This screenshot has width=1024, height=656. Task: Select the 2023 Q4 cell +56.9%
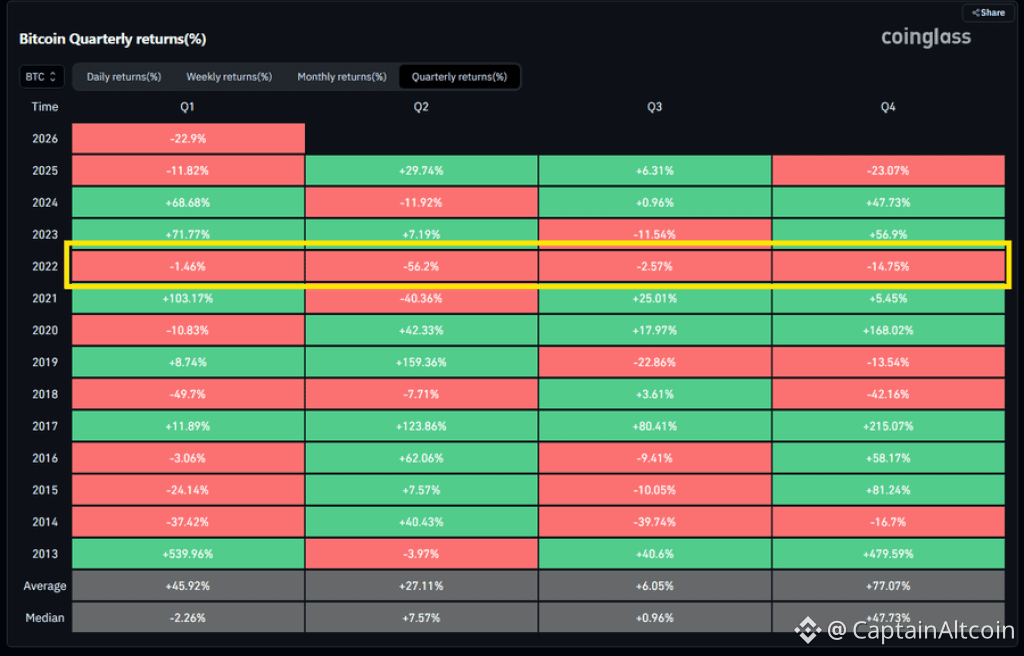(888, 234)
